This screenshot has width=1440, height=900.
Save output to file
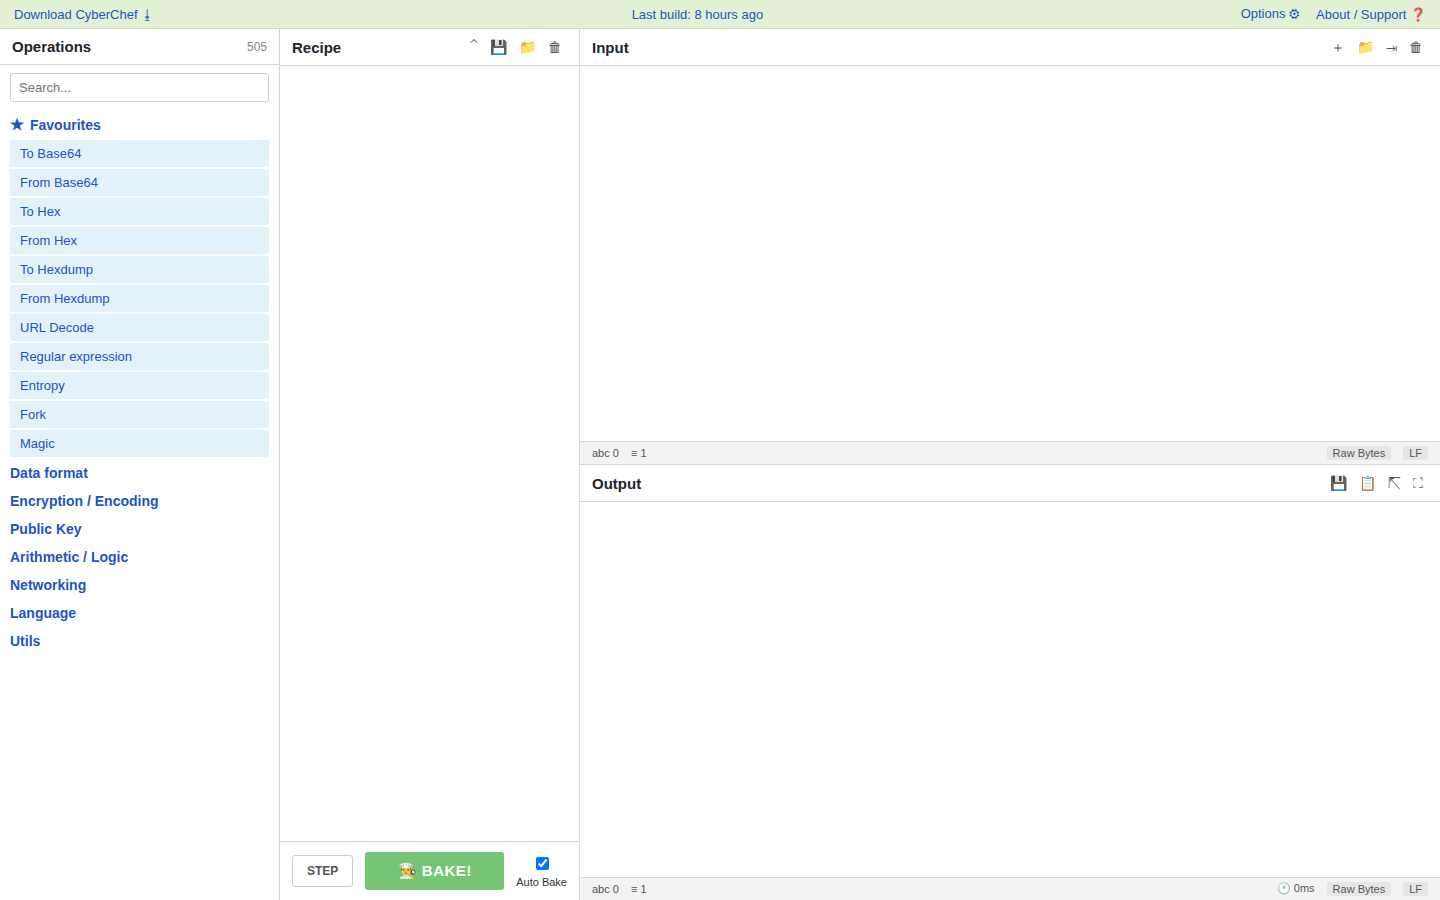(1338, 483)
